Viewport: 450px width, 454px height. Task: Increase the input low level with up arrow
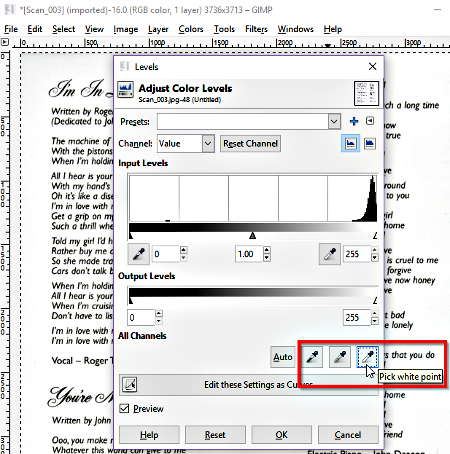(x=184, y=250)
